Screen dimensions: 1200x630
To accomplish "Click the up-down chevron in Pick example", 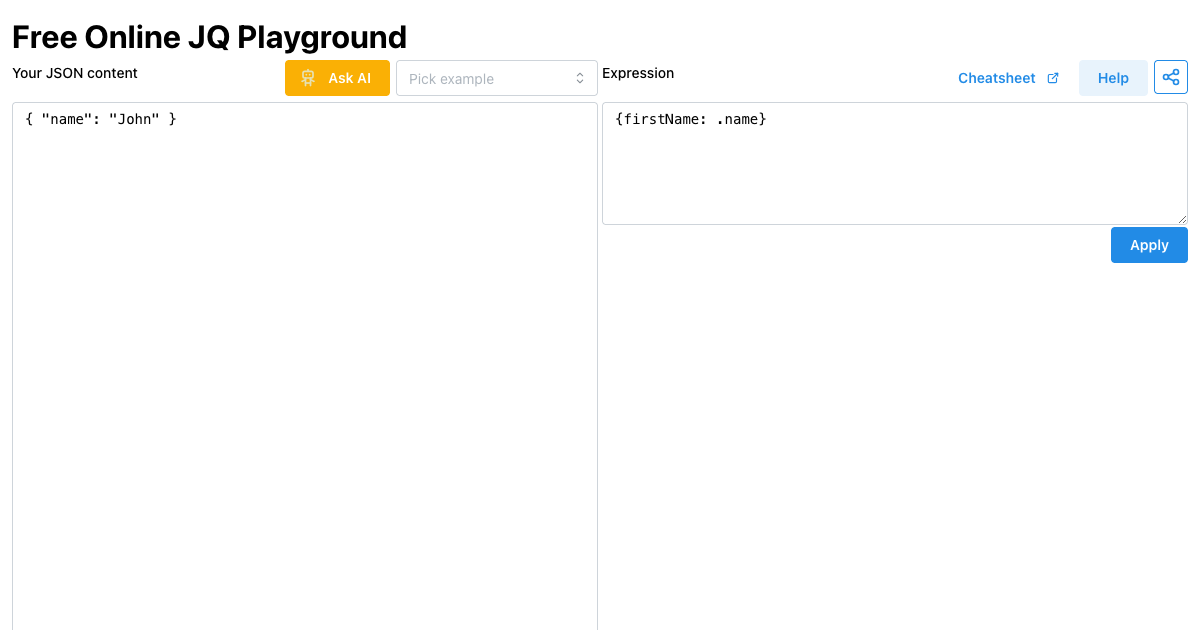I will 580,79.
